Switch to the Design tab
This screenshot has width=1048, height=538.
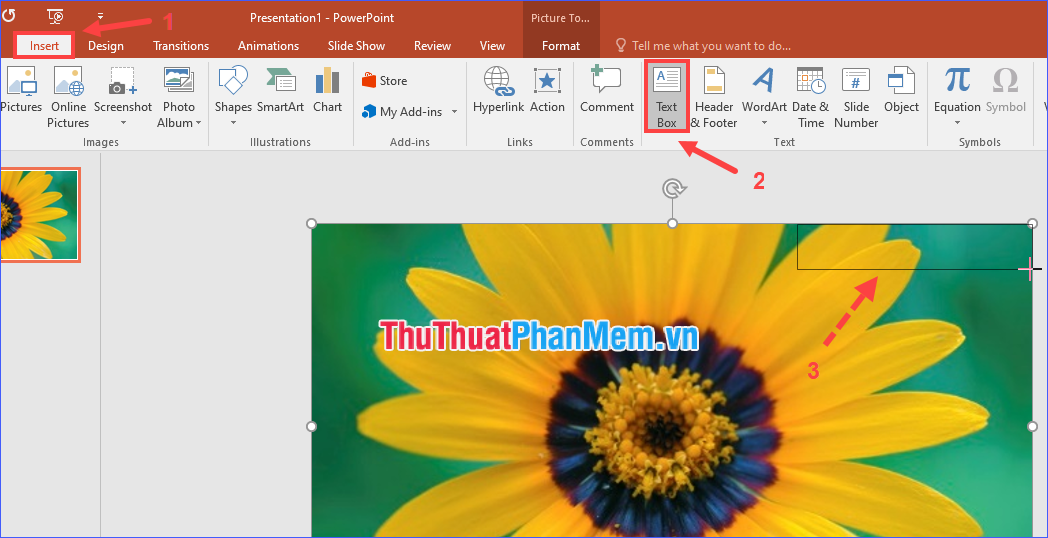tap(106, 46)
